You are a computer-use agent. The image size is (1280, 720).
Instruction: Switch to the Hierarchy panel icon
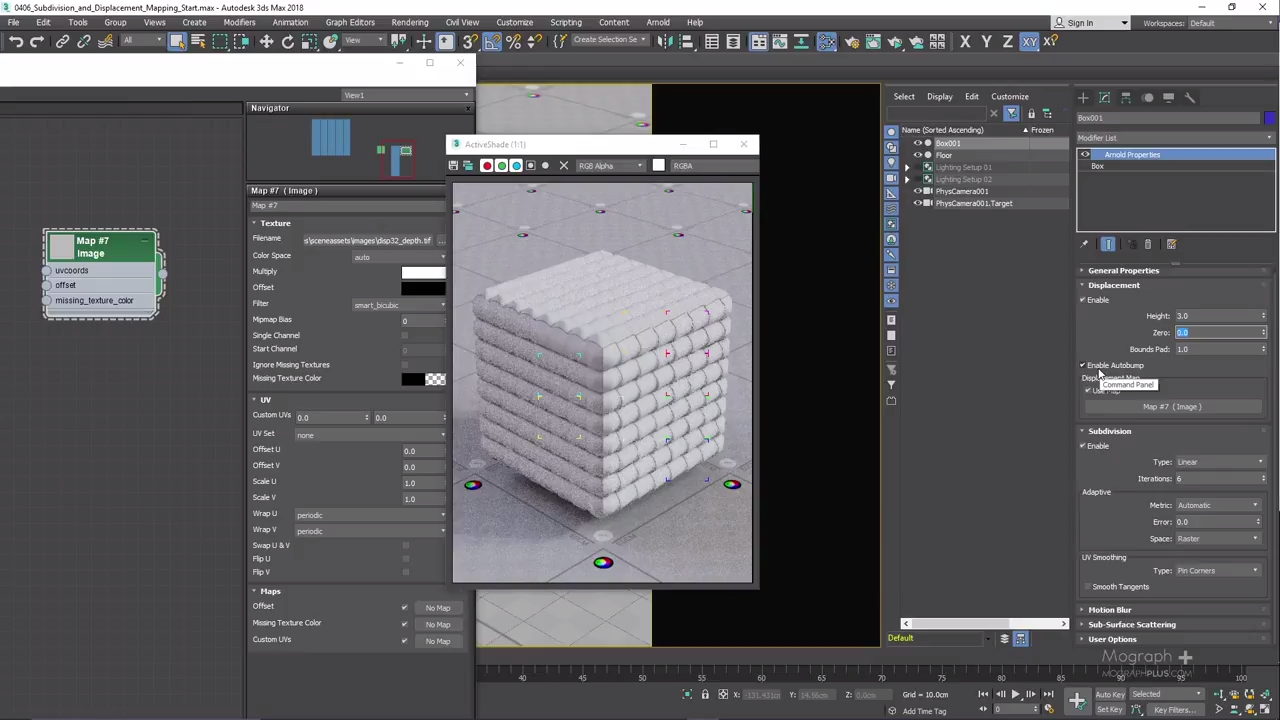(1126, 97)
